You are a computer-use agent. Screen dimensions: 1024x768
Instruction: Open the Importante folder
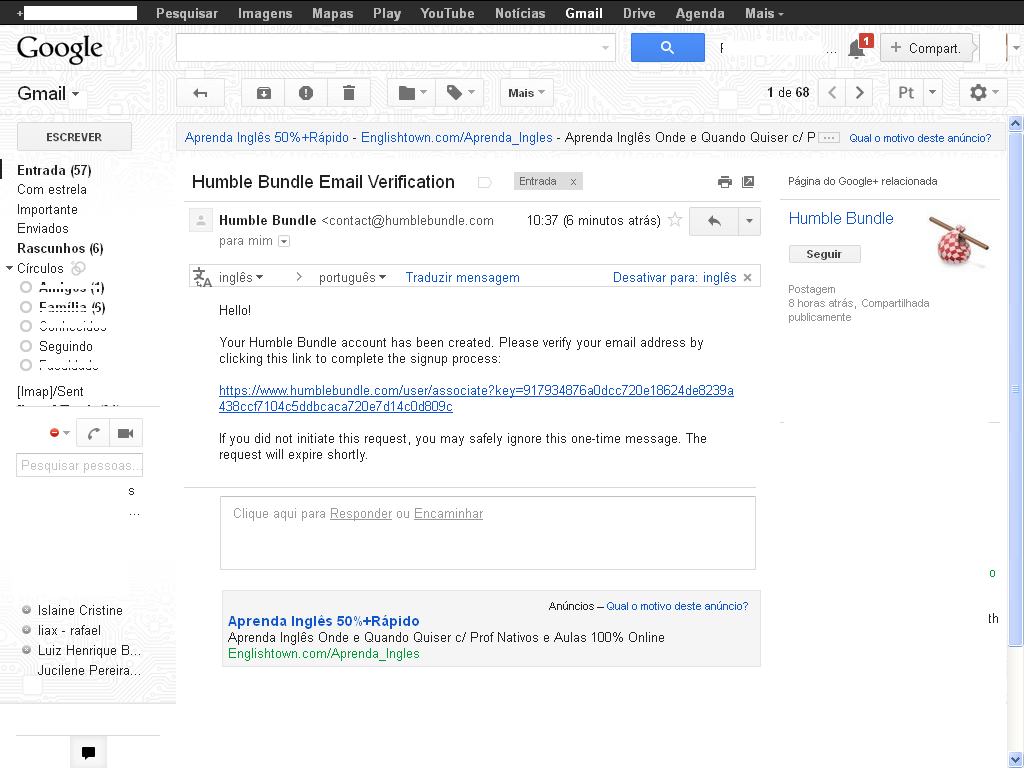47,210
